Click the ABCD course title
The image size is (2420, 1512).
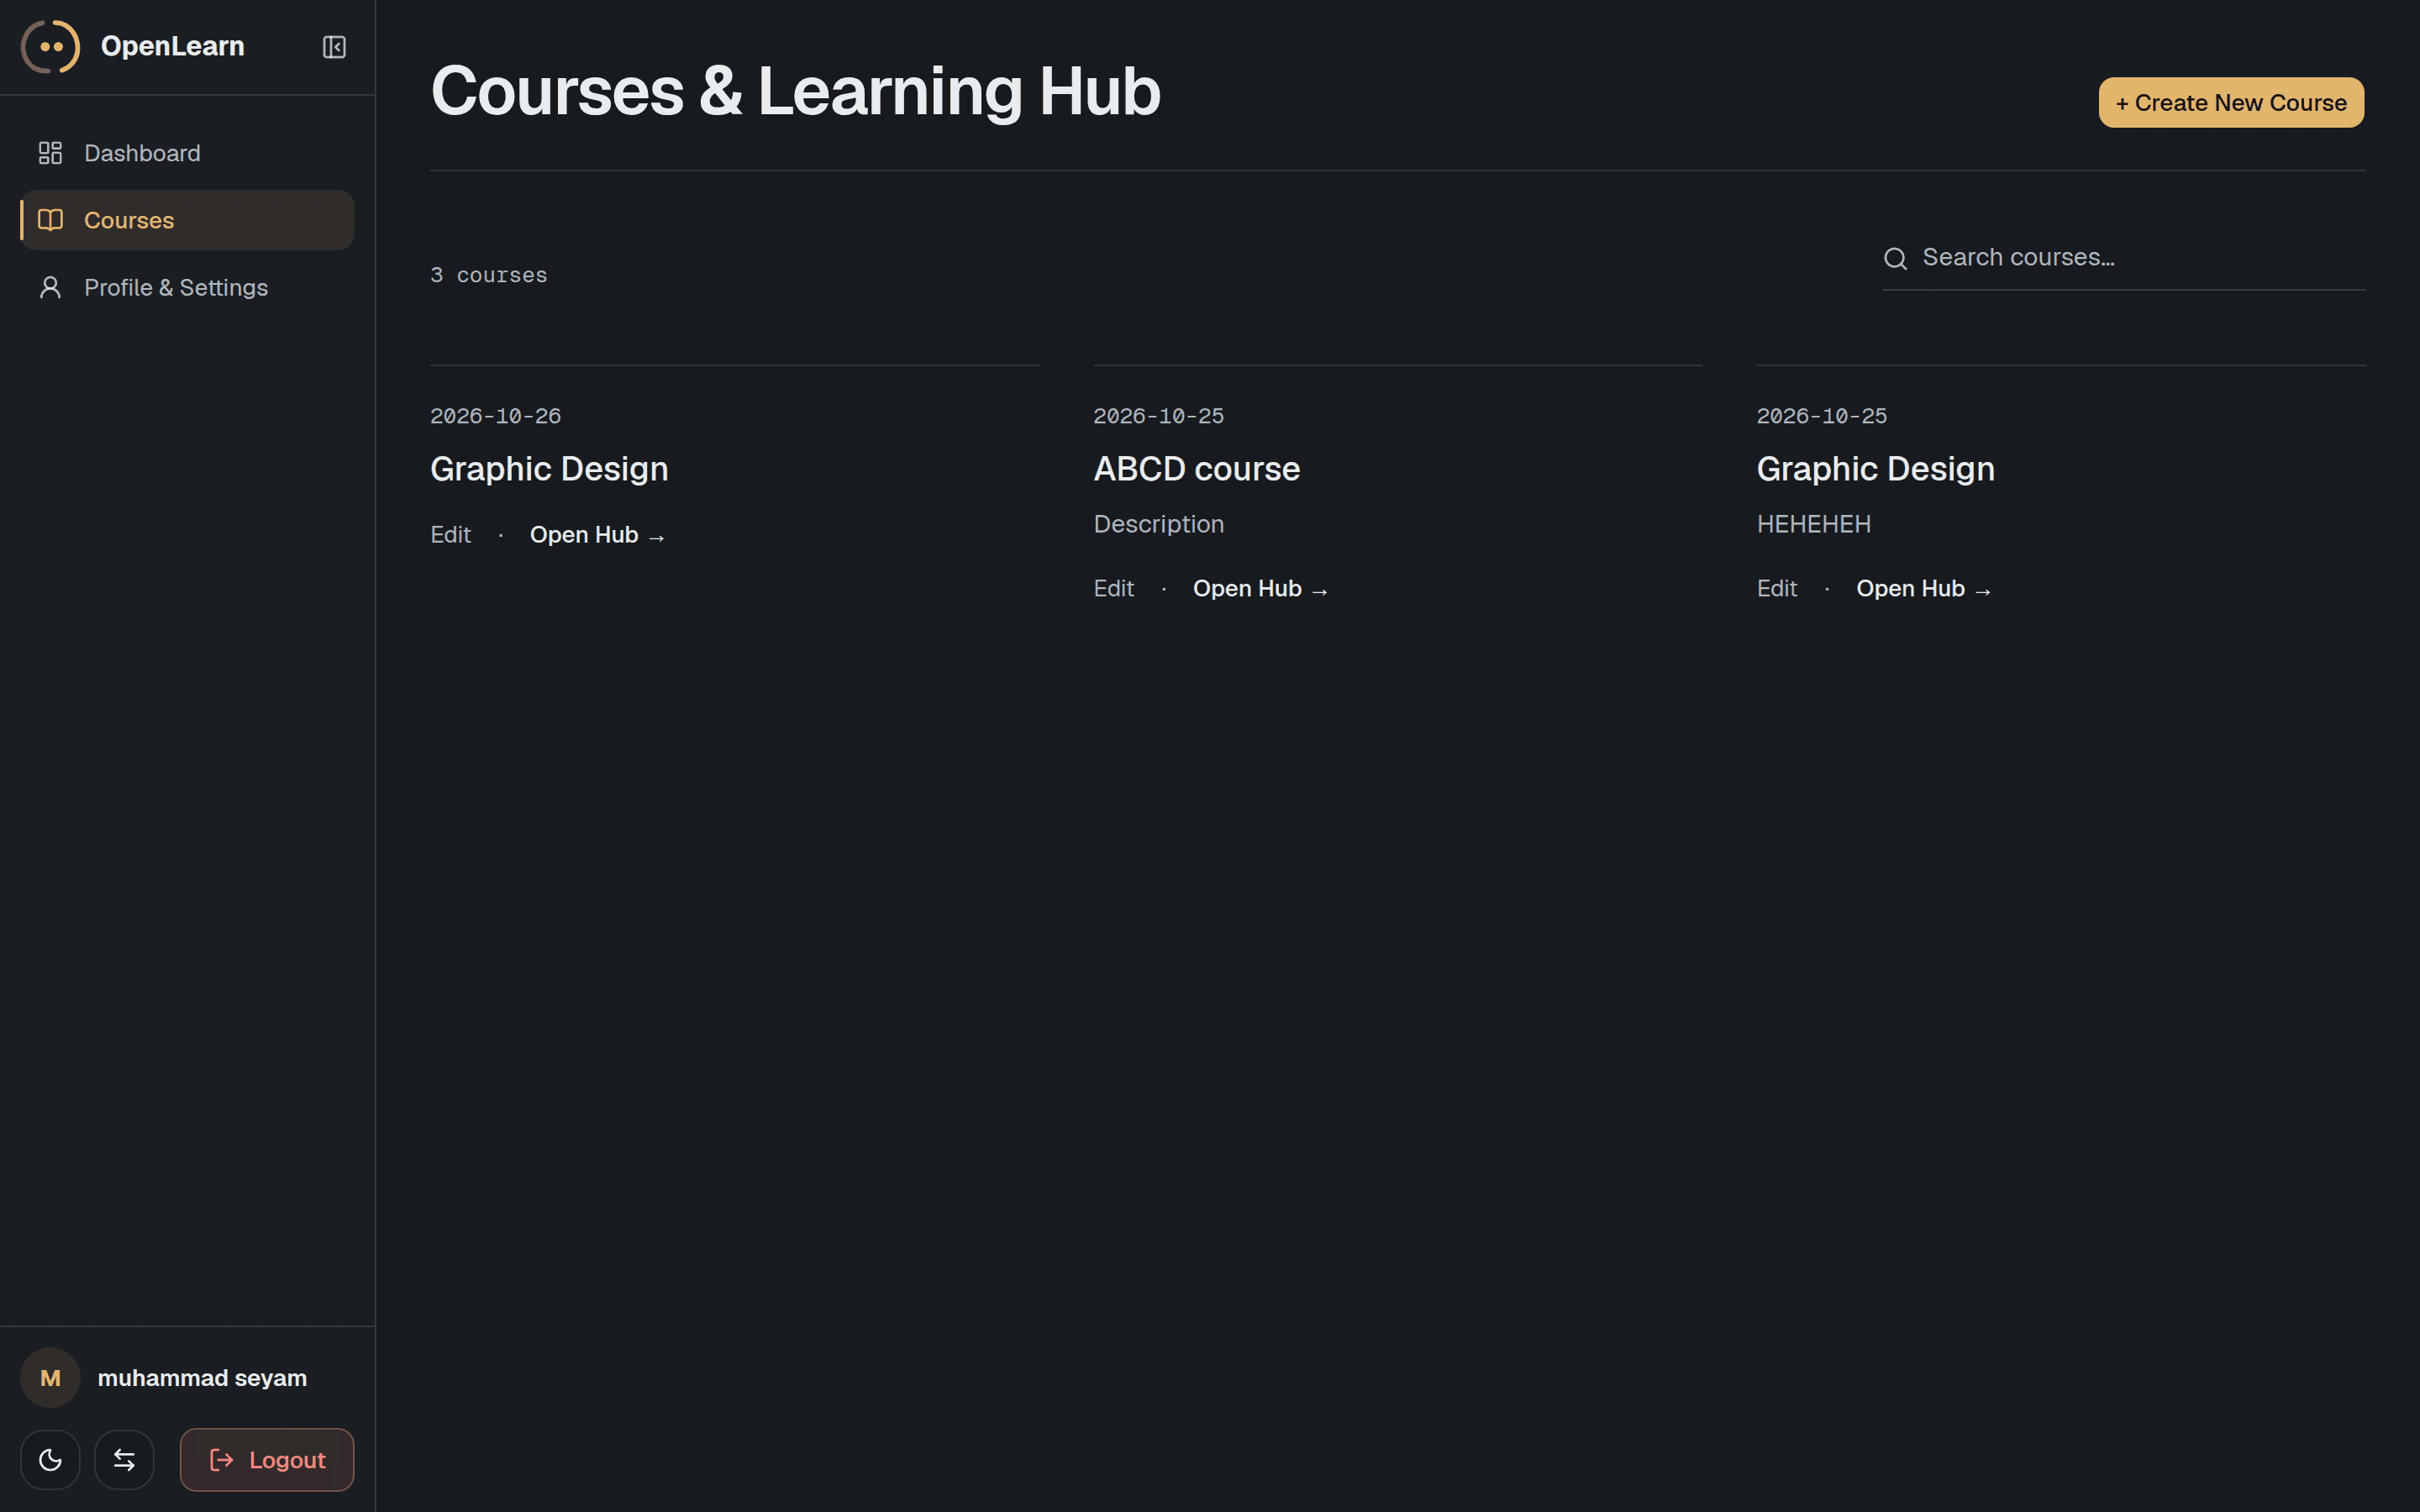coord(1196,469)
